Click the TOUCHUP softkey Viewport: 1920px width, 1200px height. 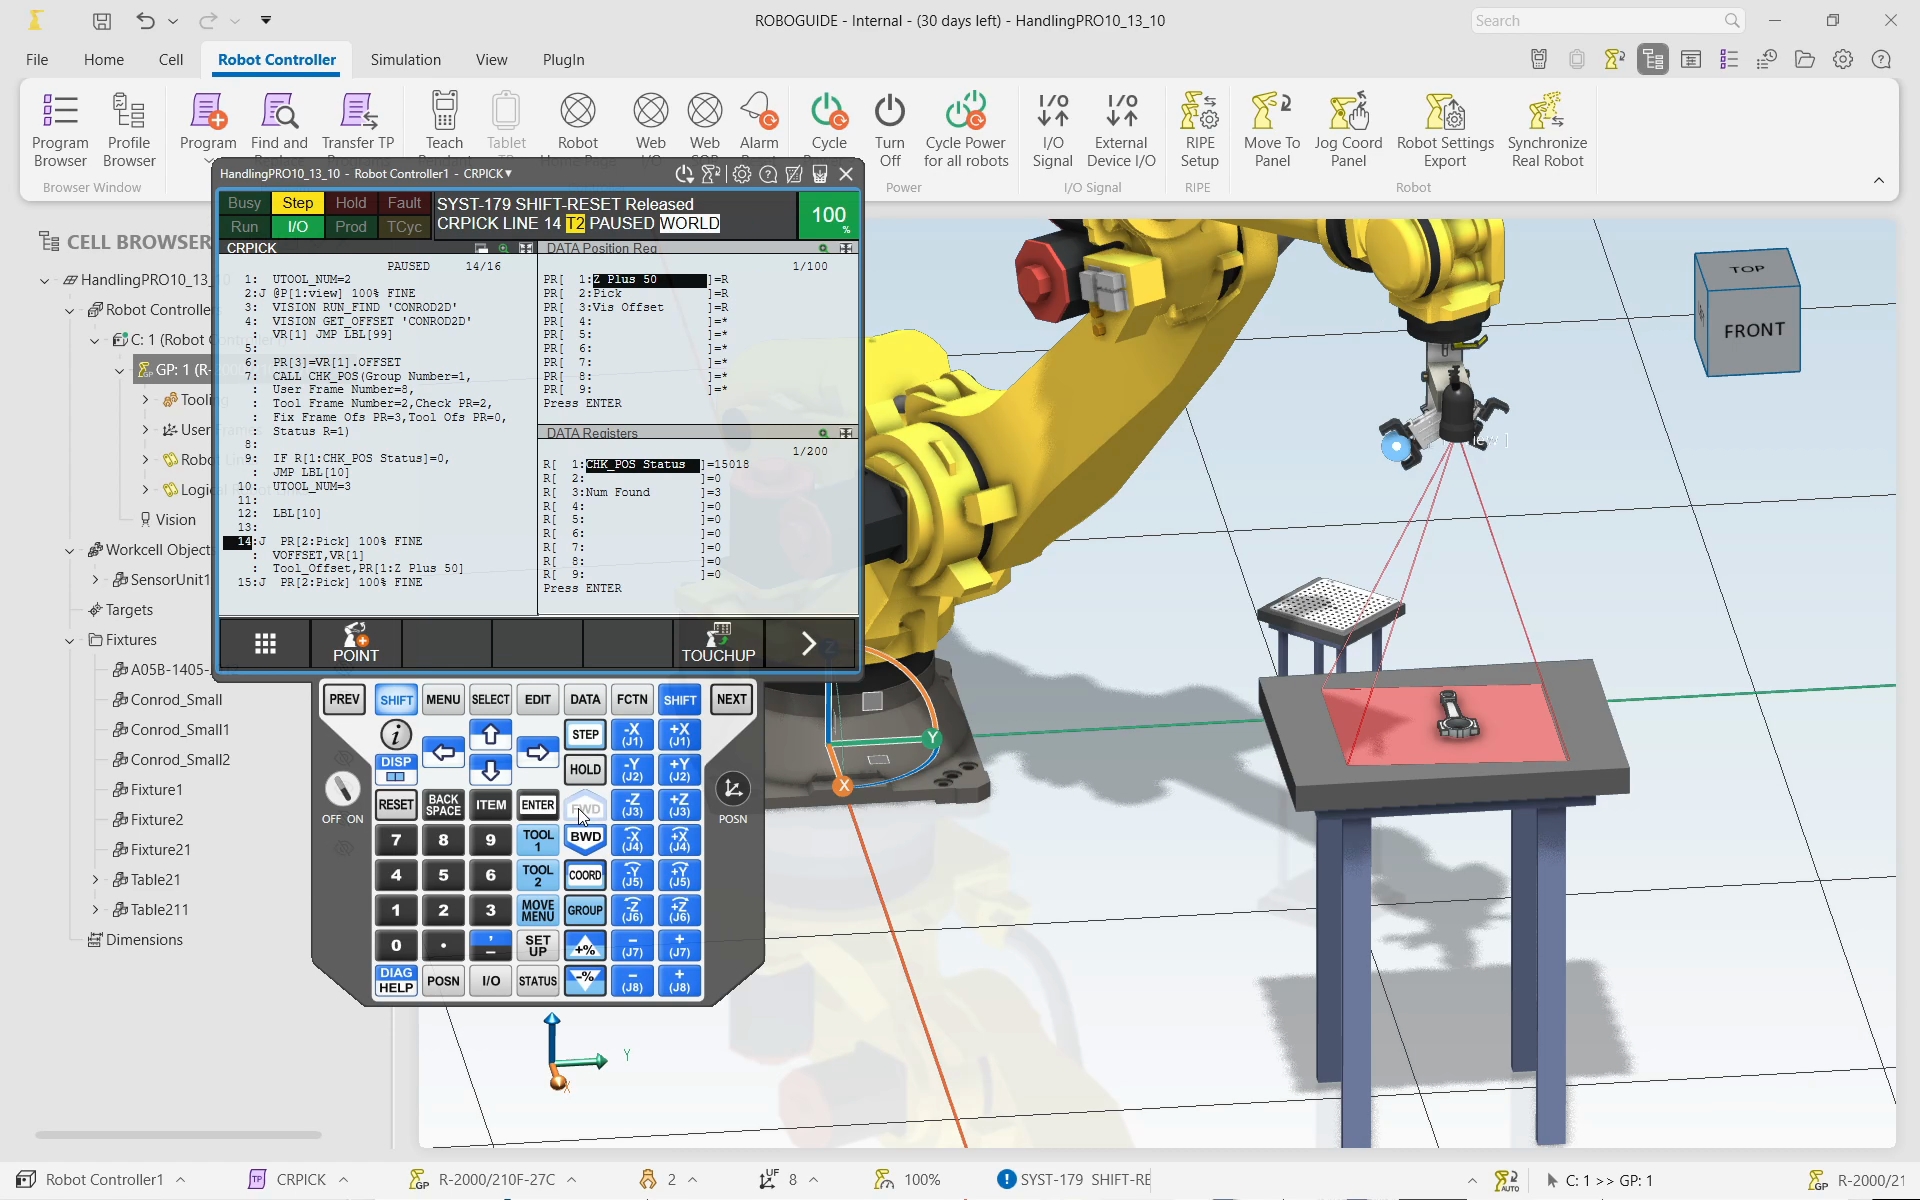point(718,644)
